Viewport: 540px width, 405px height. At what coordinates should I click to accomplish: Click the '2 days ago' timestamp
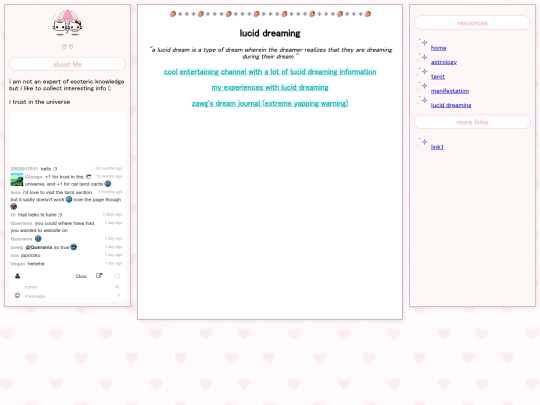pyautogui.click(x=113, y=214)
